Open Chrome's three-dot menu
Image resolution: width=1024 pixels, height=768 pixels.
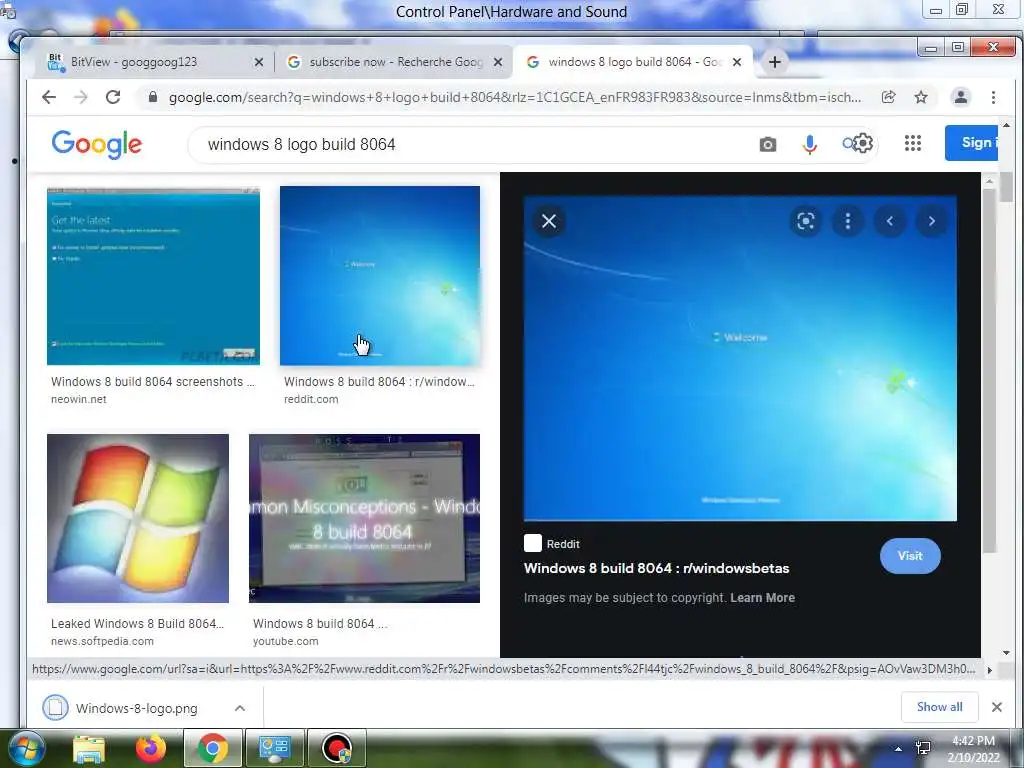tap(993, 97)
